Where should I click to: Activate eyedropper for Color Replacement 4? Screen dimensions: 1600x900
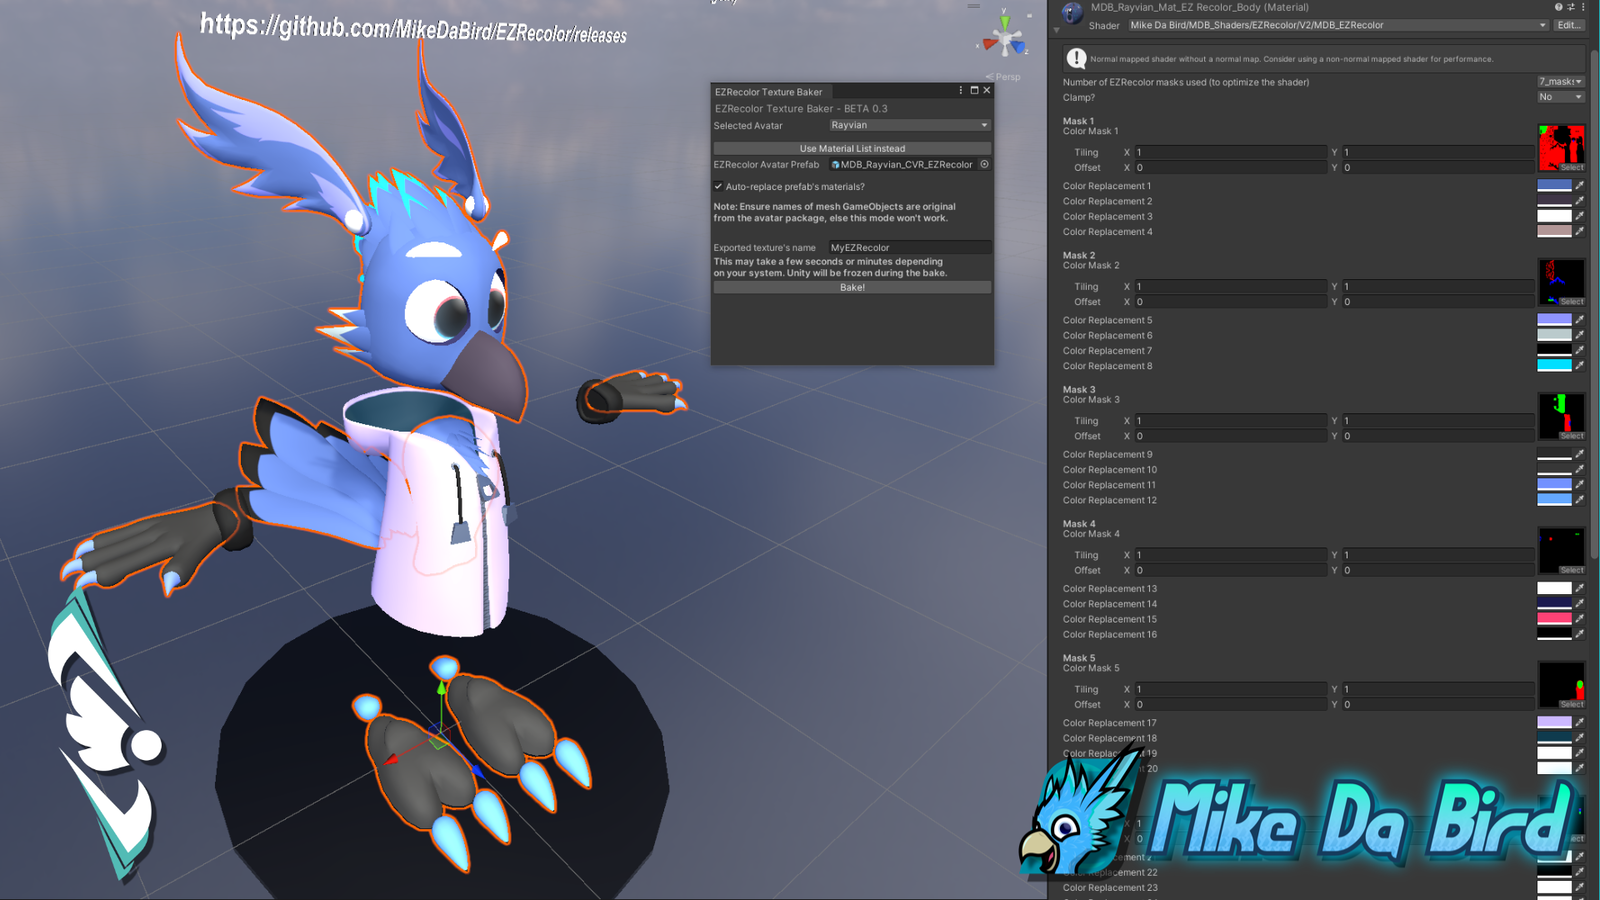(1580, 231)
